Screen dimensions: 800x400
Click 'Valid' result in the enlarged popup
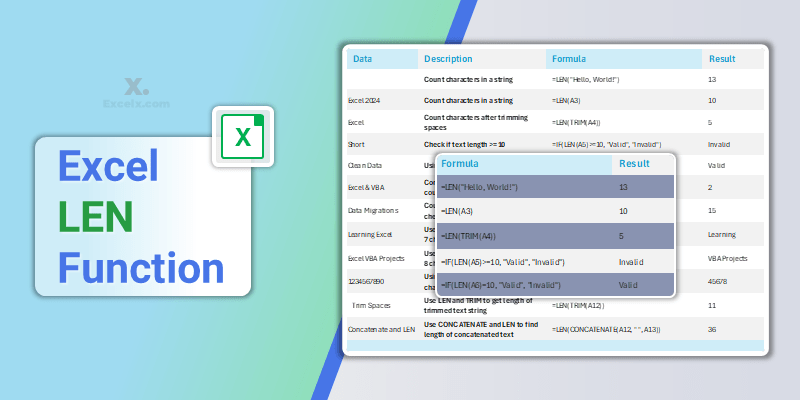[x=628, y=285]
